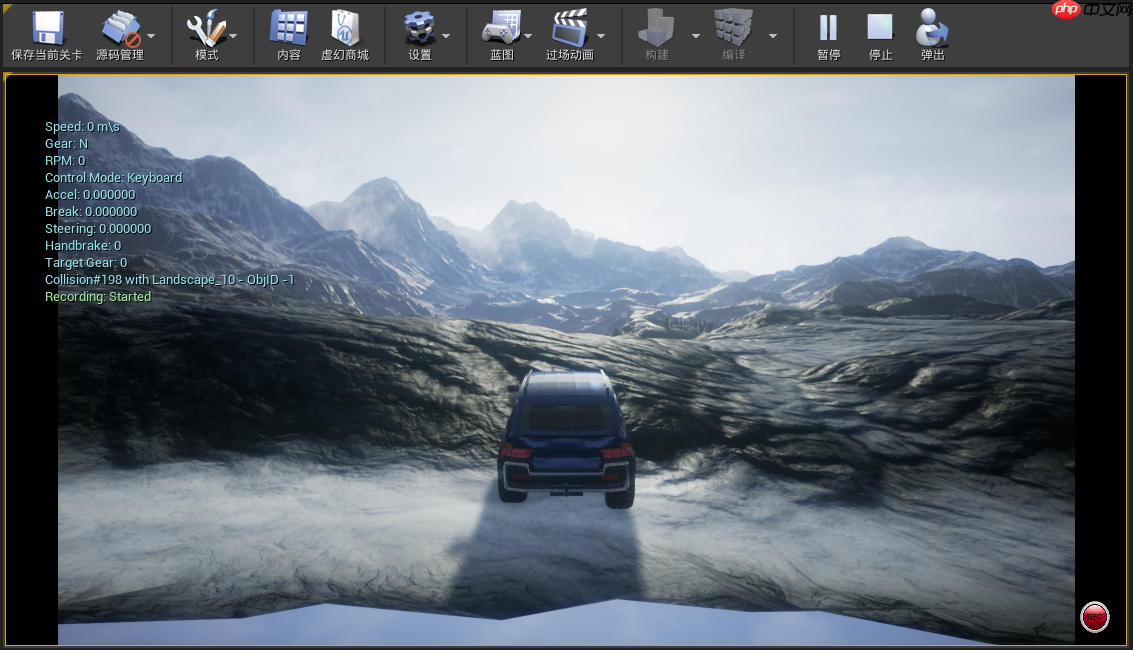Open the Content (内容) browser icon
This screenshot has width=1133, height=650.
(289, 29)
